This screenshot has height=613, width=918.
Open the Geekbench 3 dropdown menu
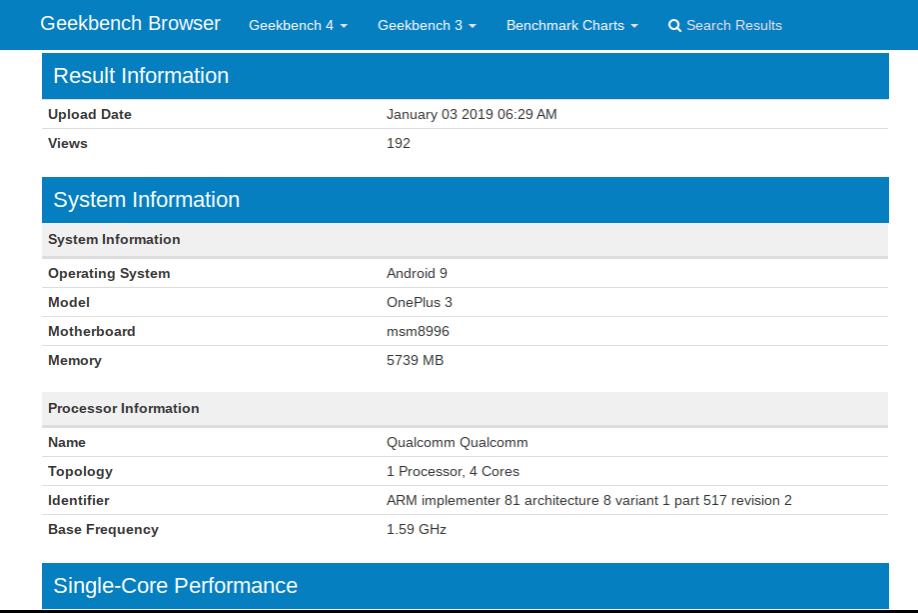pos(427,25)
